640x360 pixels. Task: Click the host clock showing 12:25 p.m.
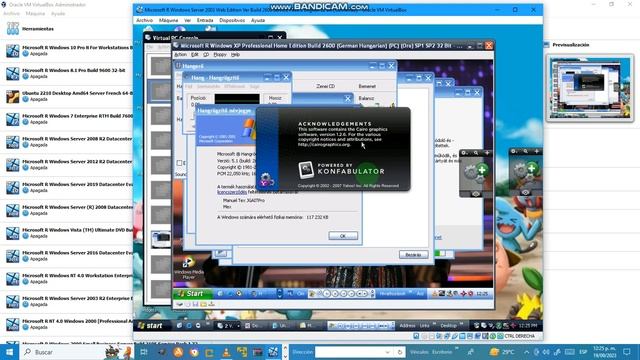604,352
